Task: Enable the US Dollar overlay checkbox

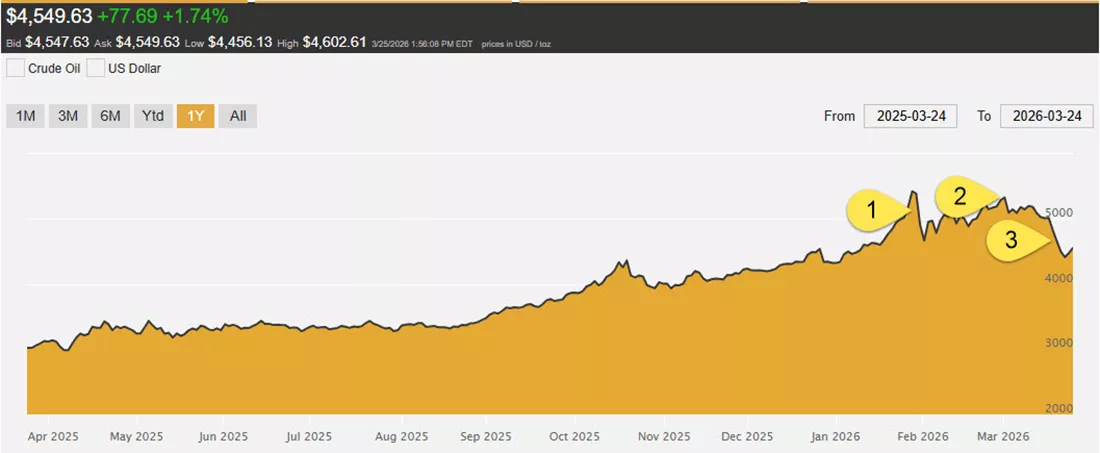Action: click(x=95, y=69)
